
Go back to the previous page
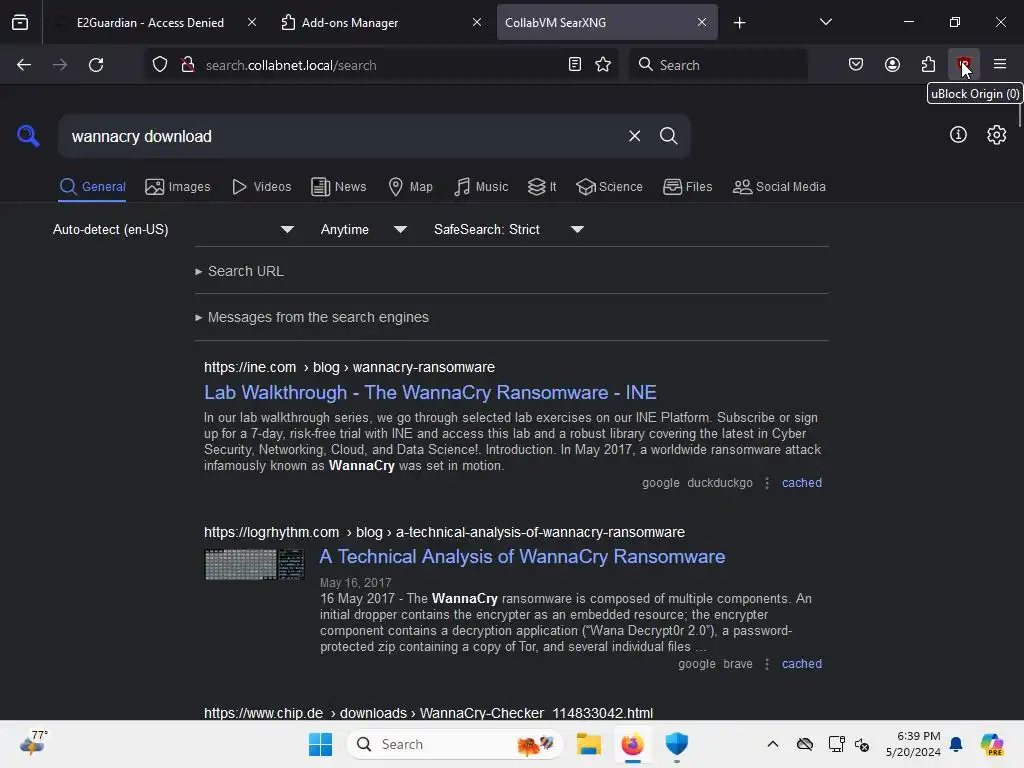(24, 65)
